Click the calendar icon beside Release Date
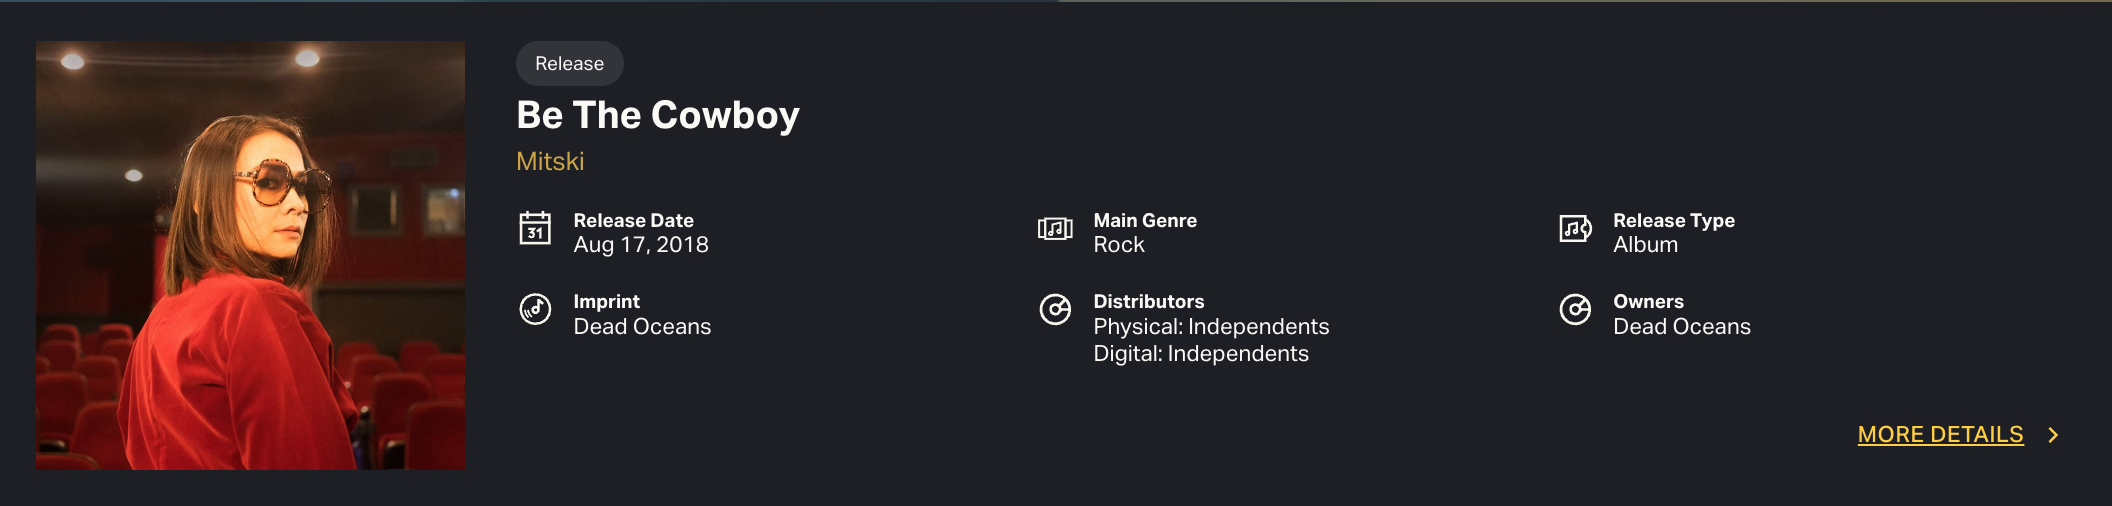Viewport: 2112px width, 506px height. tap(535, 228)
